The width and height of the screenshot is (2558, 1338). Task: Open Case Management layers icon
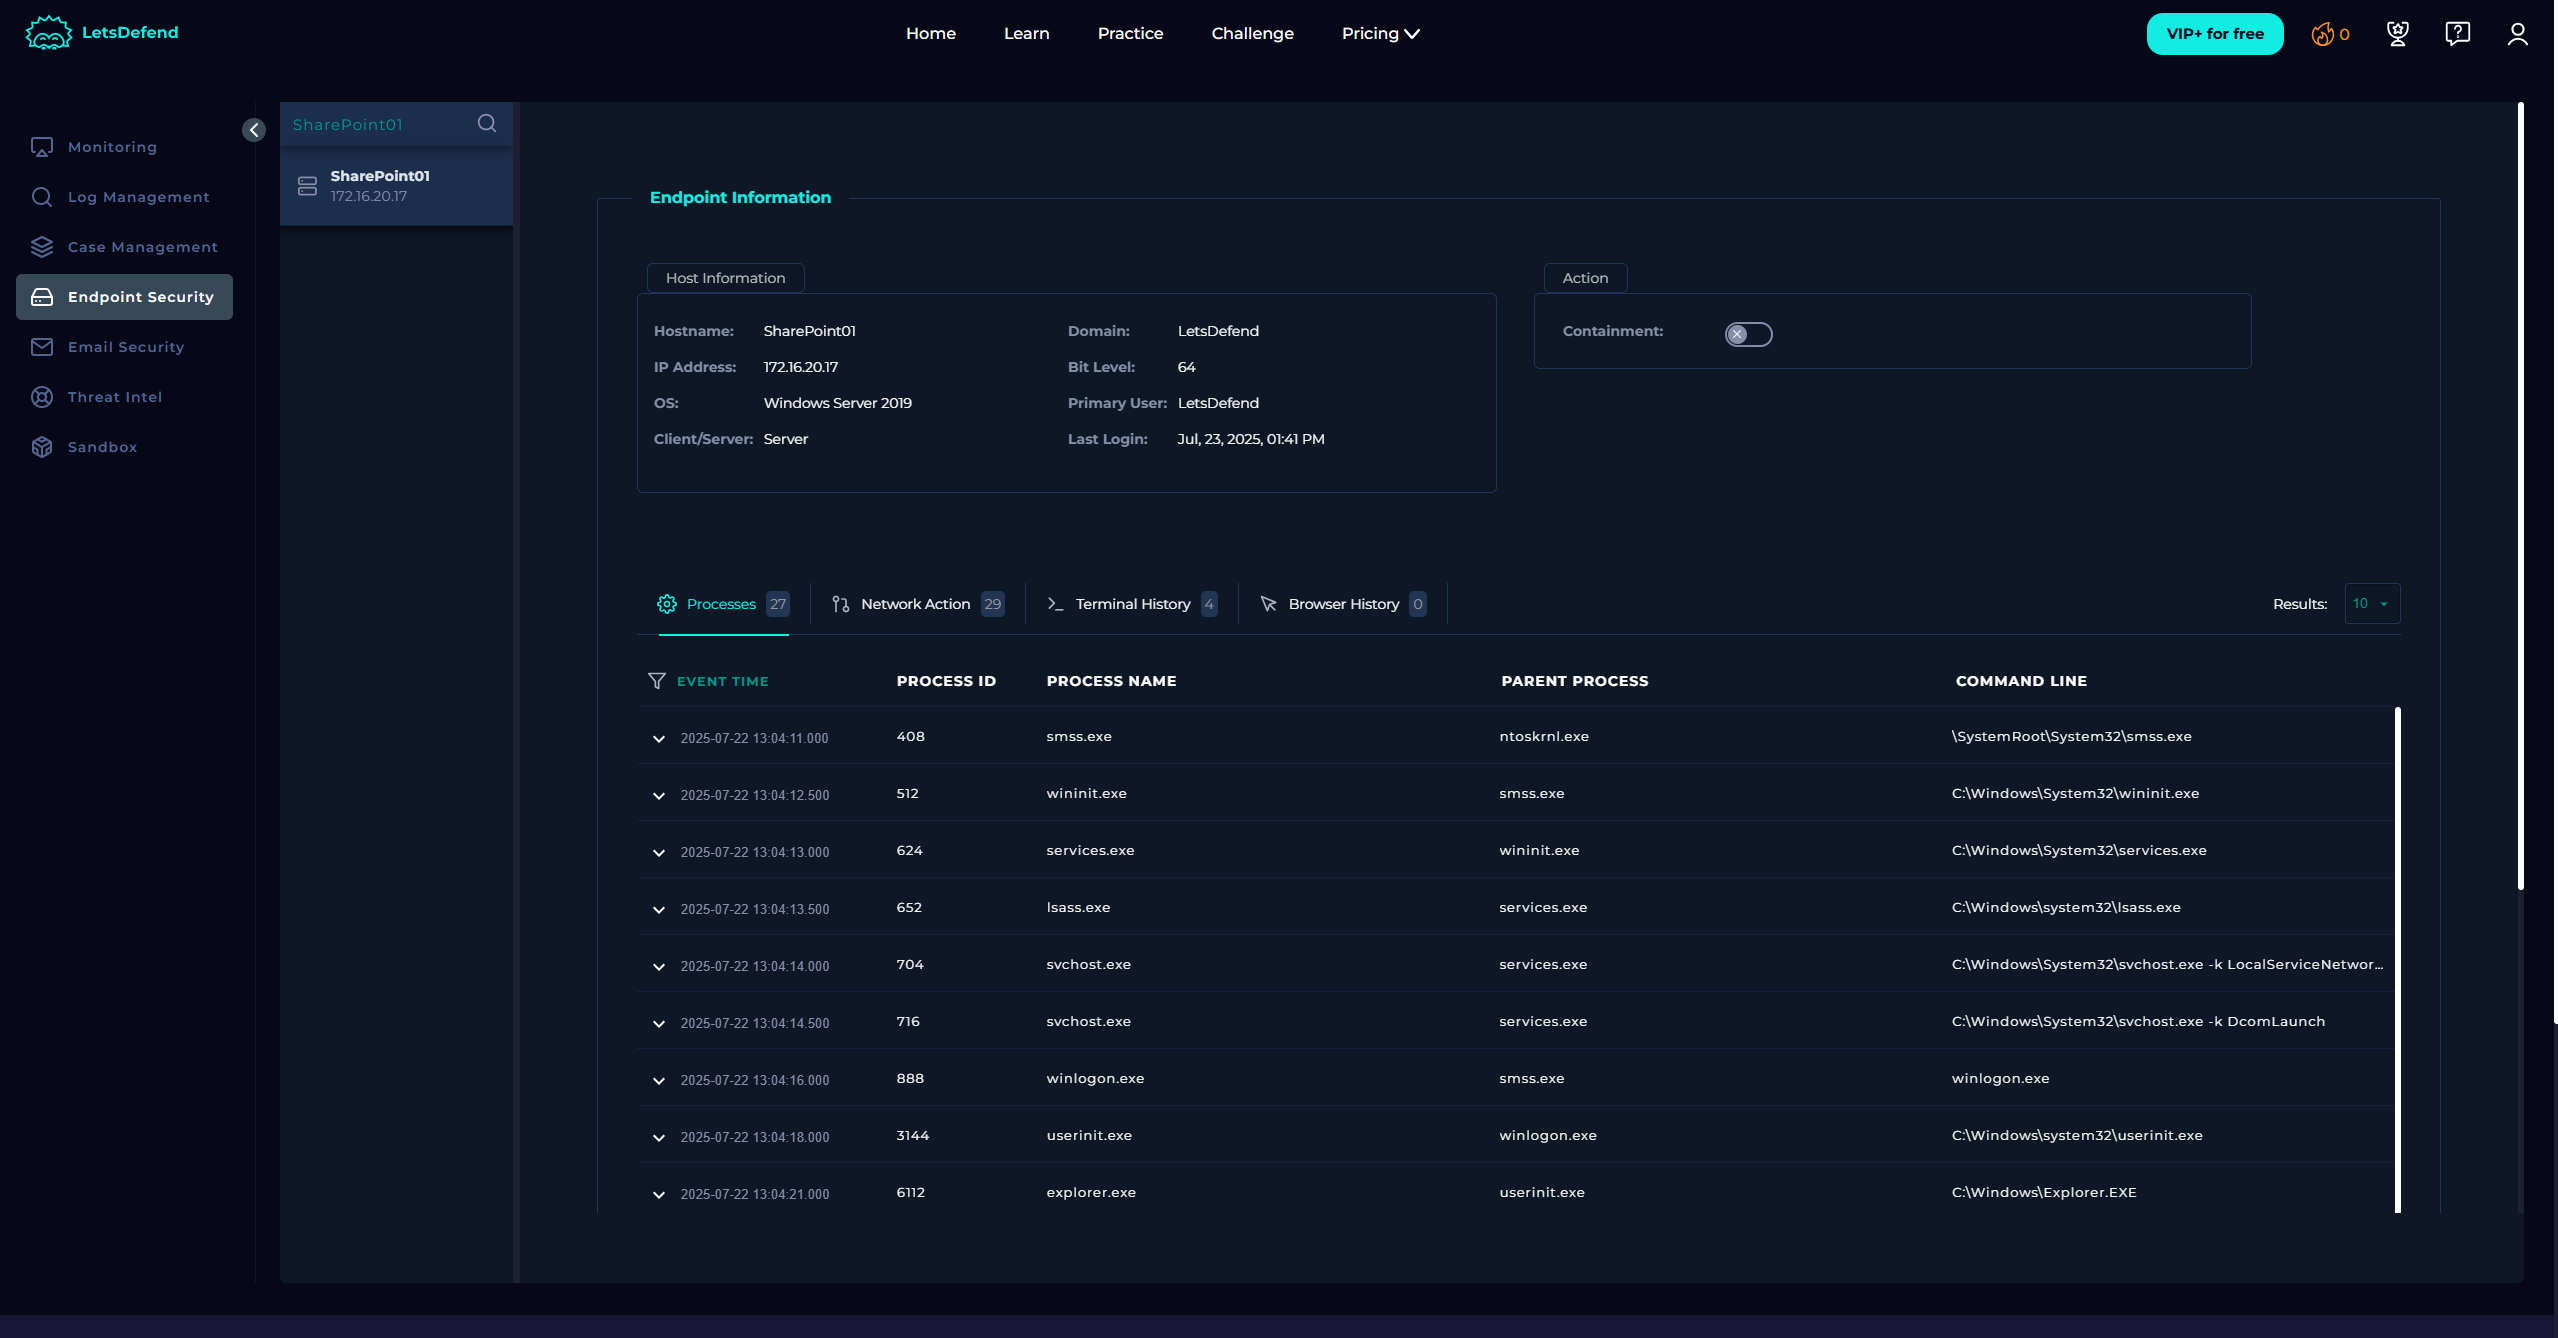tap(42, 247)
